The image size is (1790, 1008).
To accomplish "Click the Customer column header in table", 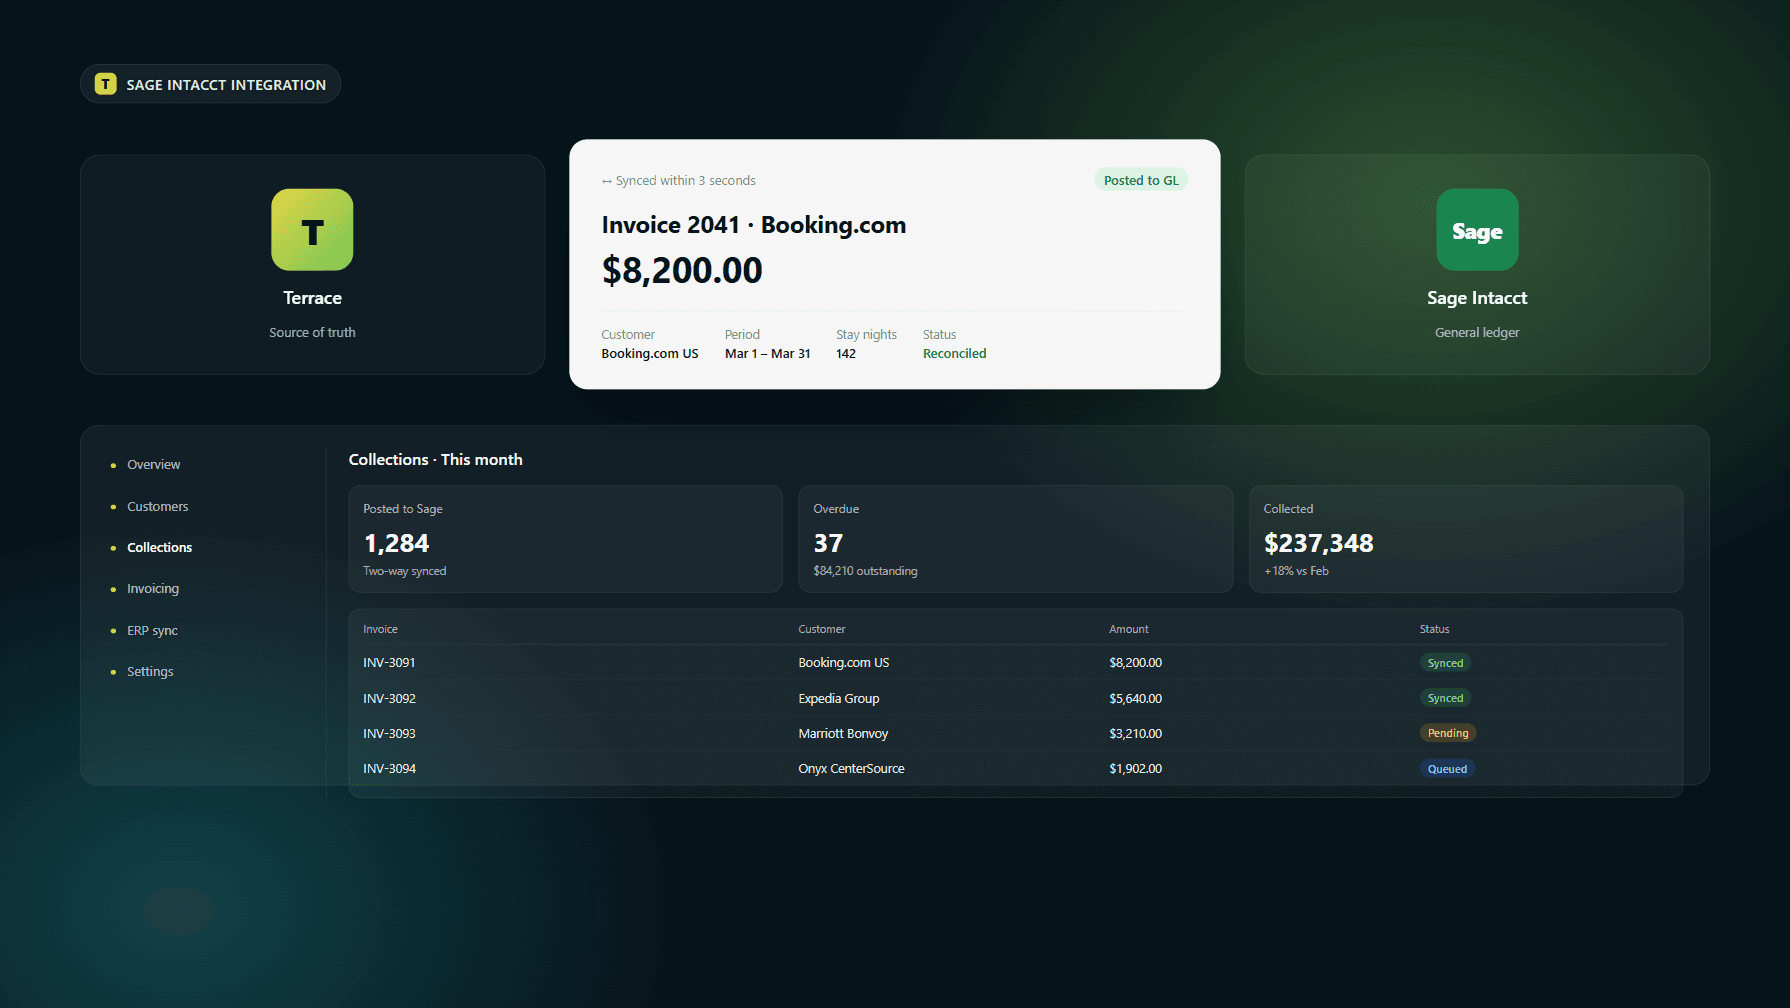I will point(821,629).
